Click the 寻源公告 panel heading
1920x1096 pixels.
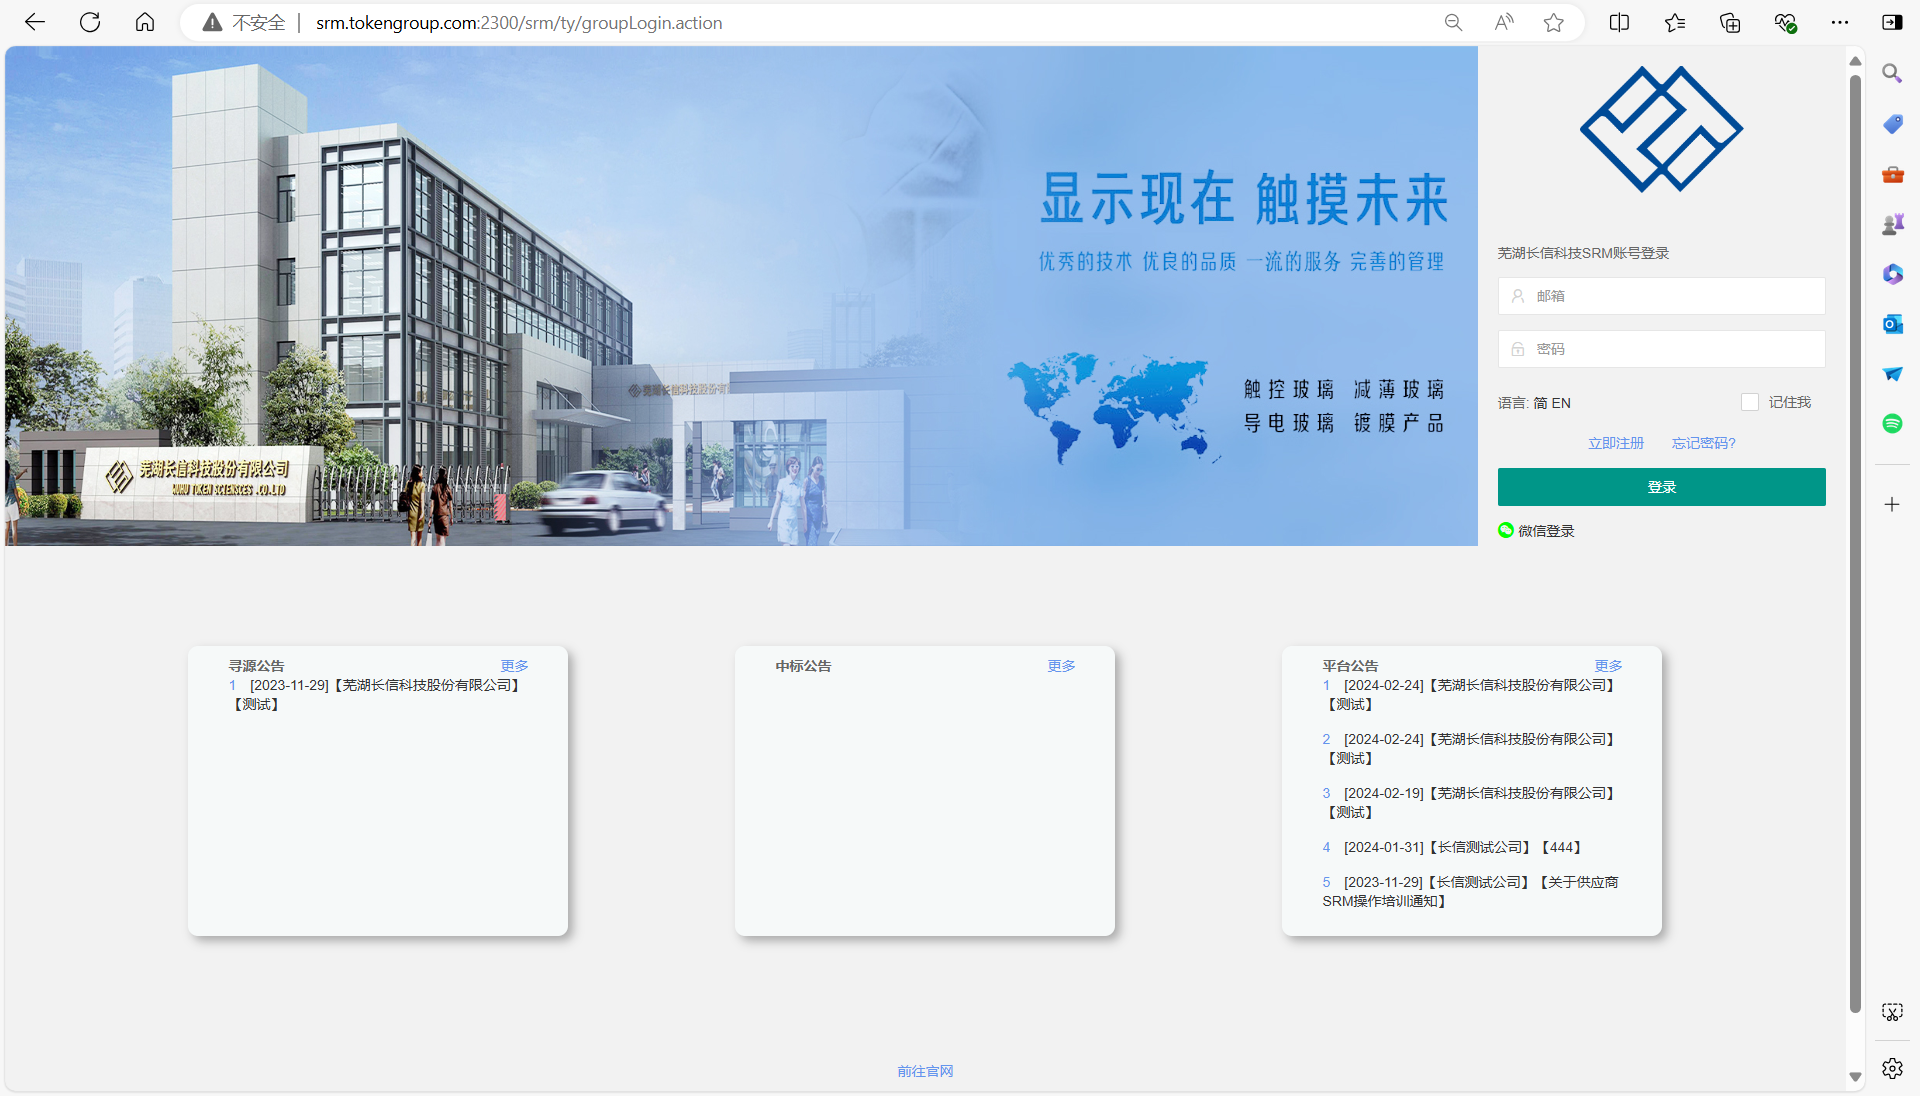(256, 666)
